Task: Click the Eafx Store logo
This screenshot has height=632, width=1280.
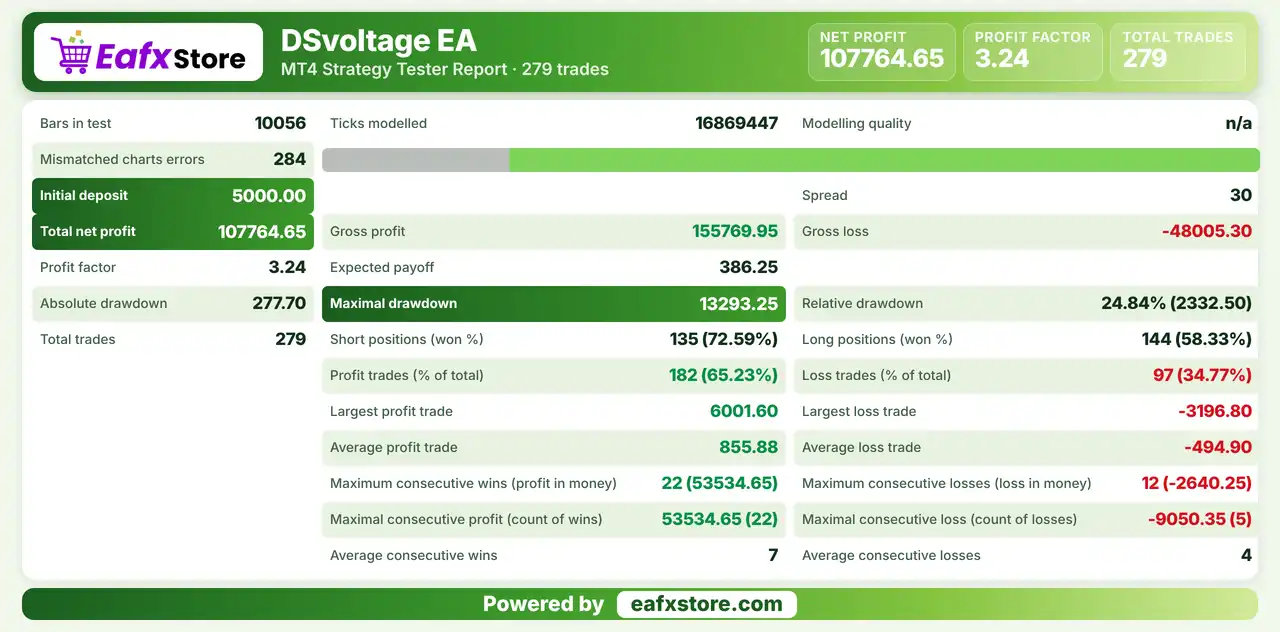Action: [148, 52]
